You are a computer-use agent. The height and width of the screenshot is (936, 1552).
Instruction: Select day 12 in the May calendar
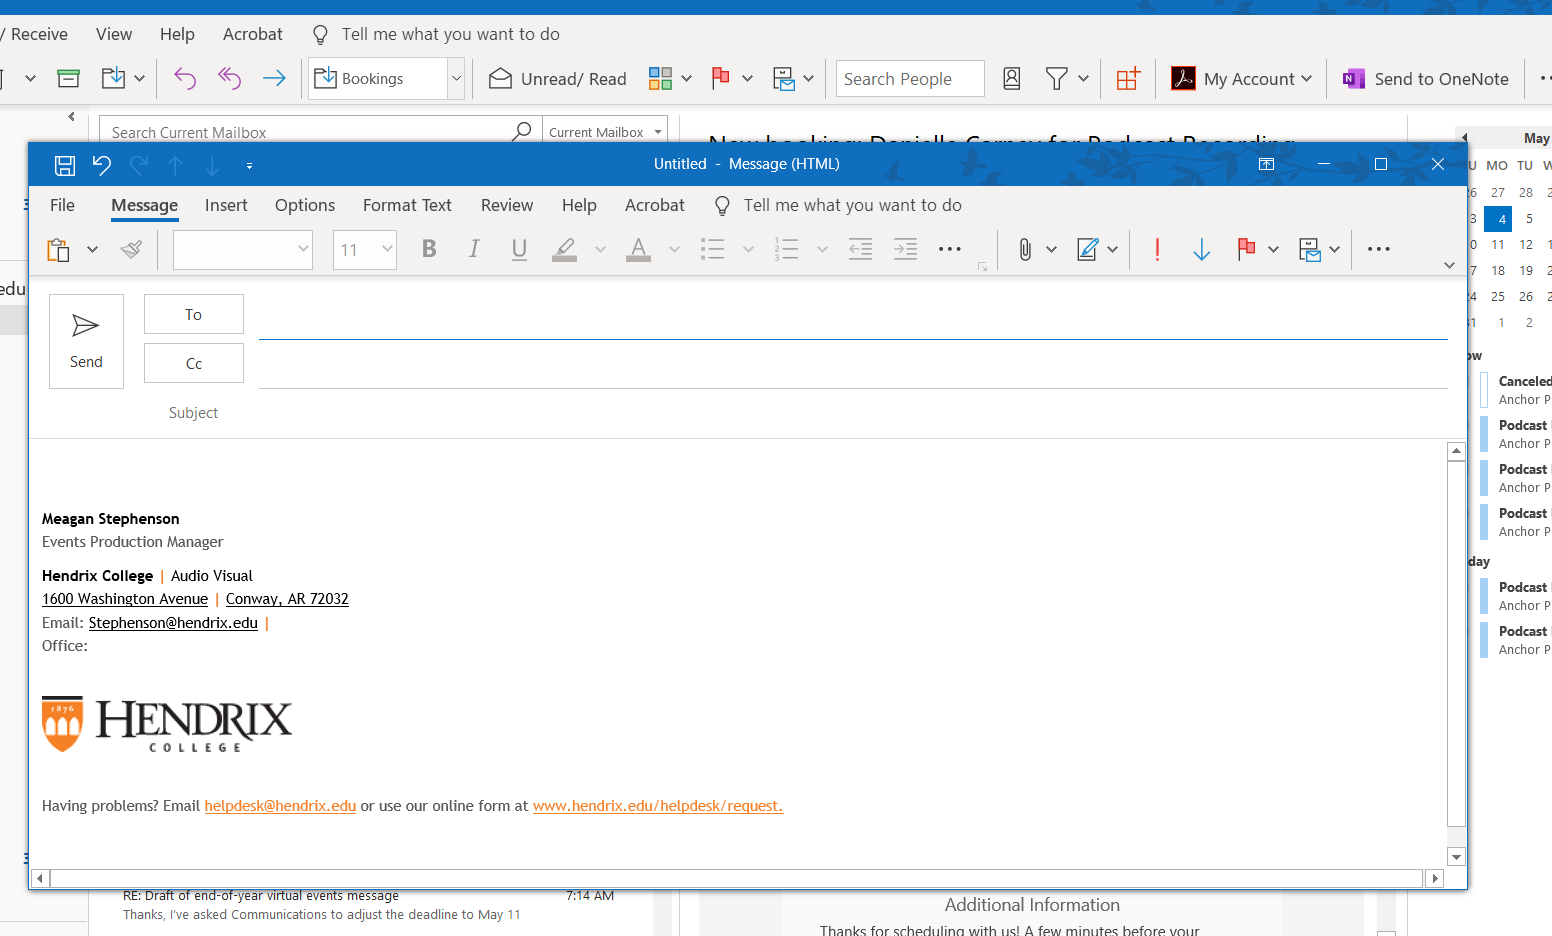tap(1526, 245)
